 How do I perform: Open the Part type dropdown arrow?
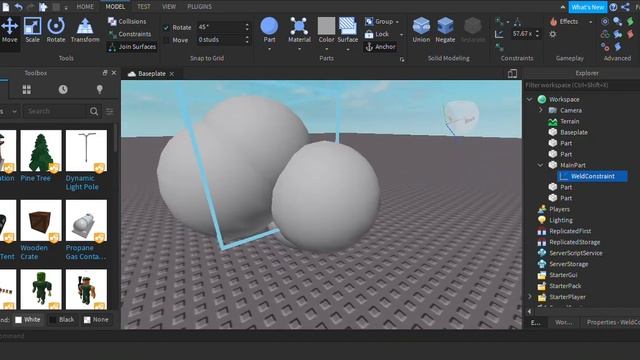pos(269,49)
